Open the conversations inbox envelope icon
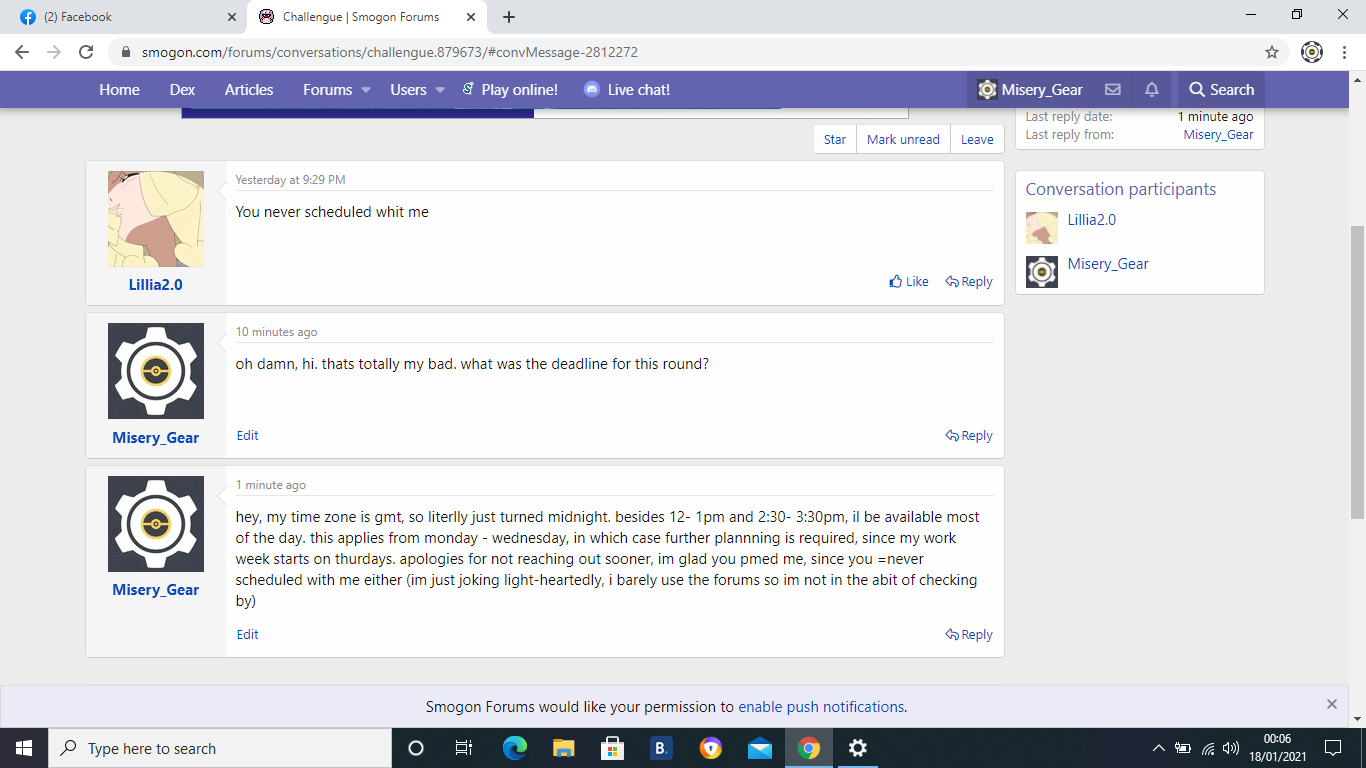This screenshot has width=1366, height=768. pos(1112,90)
